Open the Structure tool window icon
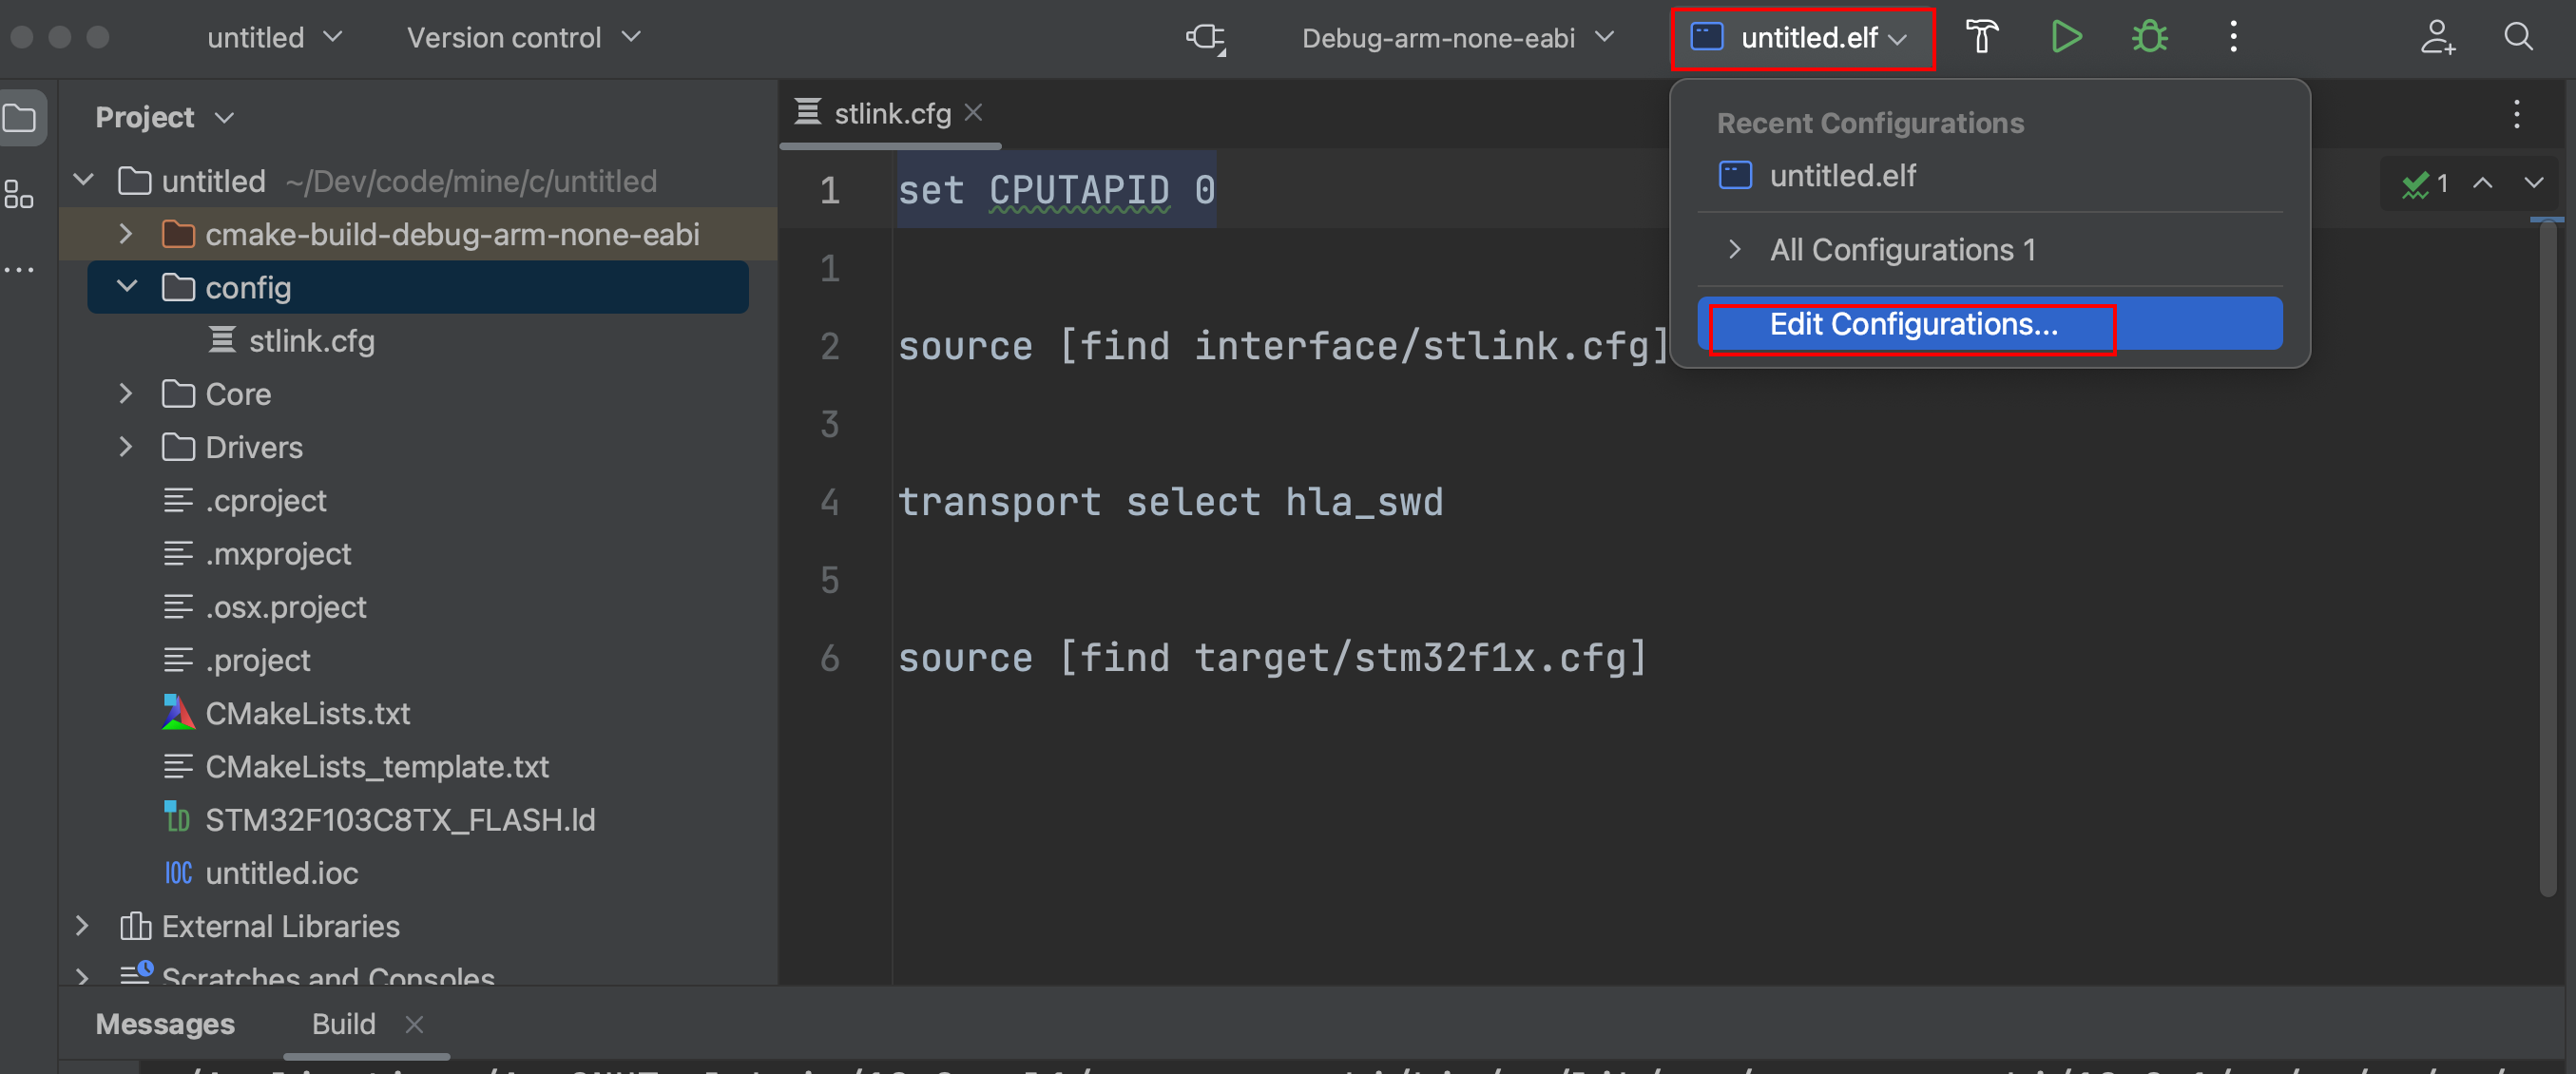This screenshot has height=1074, width=2576. click(x=19, y=194)
